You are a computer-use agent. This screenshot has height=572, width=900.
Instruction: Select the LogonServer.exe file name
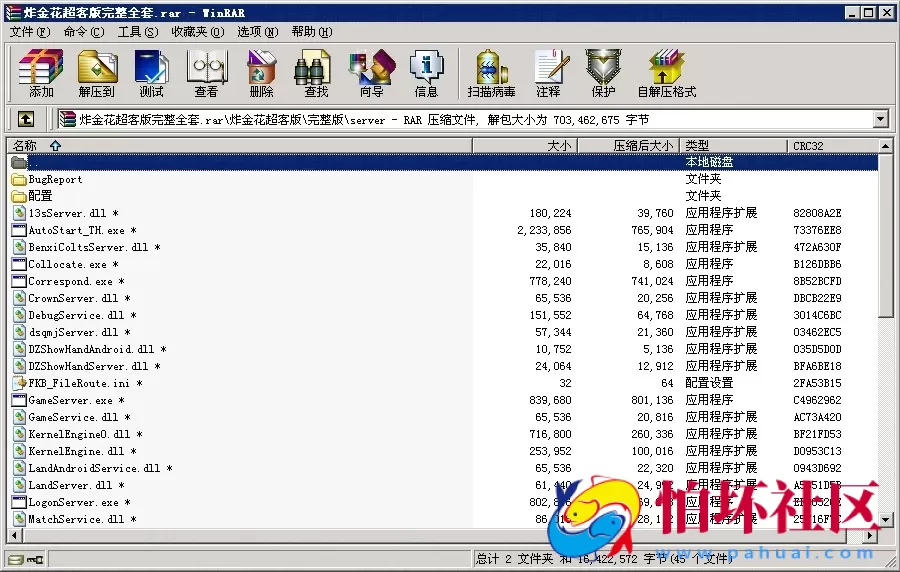(79, 503)
